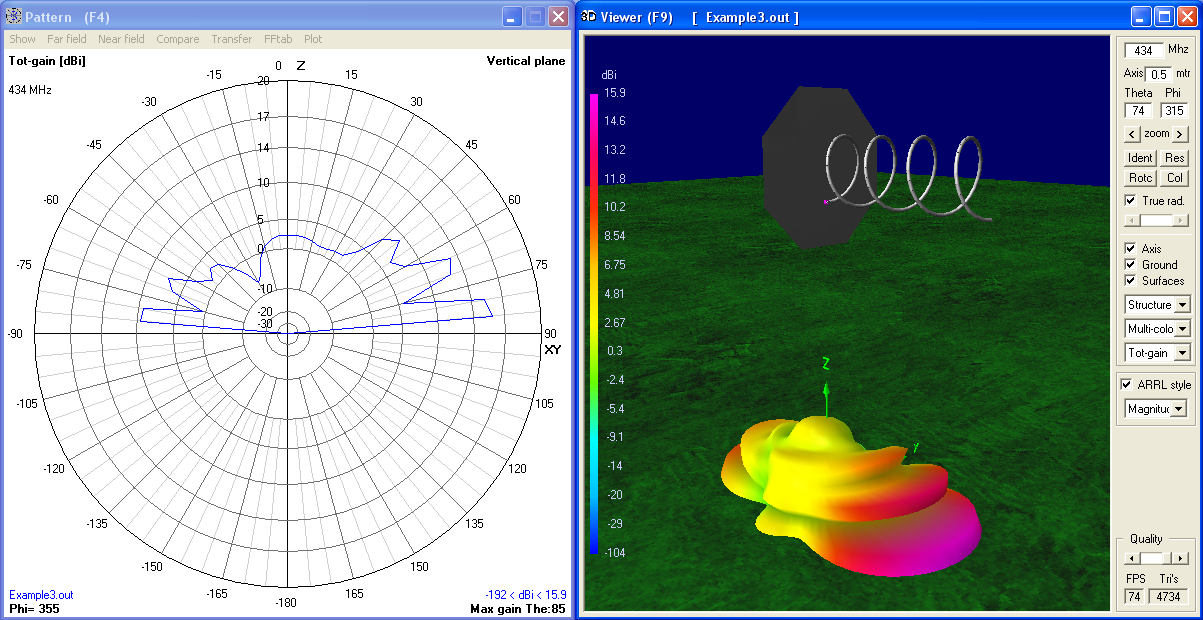The image size is (1203, 620).
Task: Click the Rotc button
Action: click(x=1140, y=177)
